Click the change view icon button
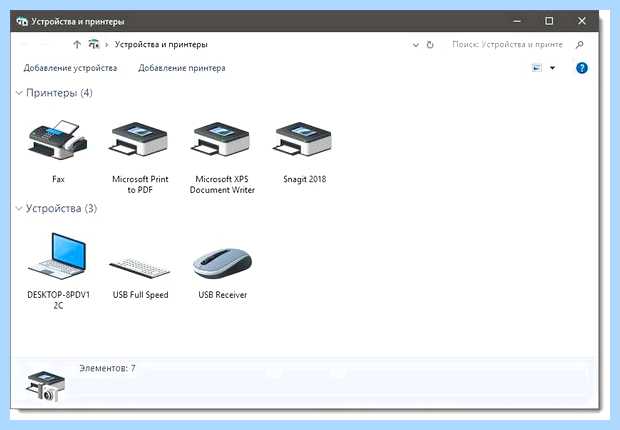 pyautogui.click(x=537, y=68)
